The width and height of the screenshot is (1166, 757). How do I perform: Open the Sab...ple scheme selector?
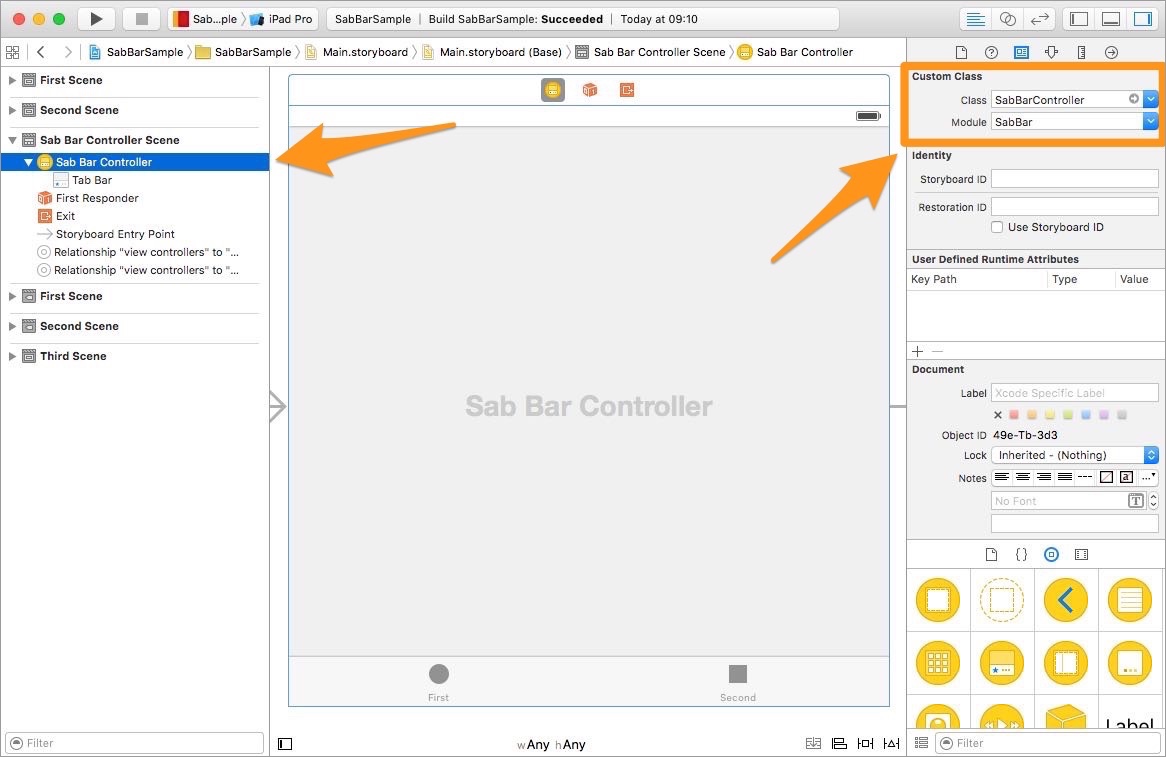[204, 19]
